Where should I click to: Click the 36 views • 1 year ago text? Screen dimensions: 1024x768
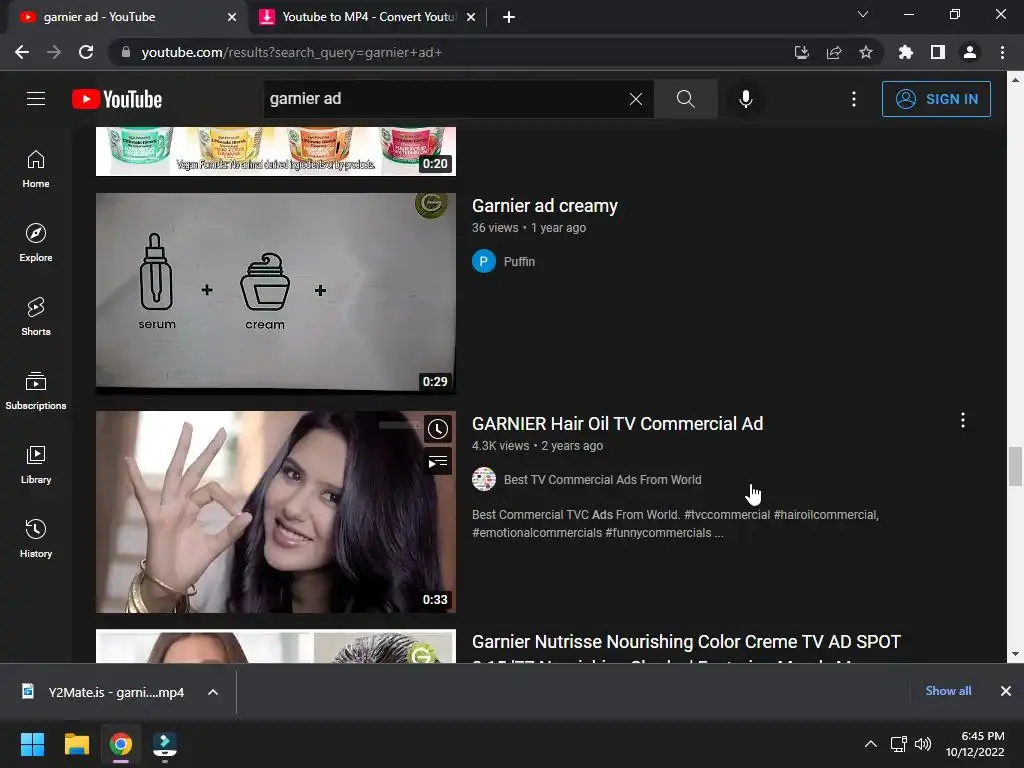tap(529, 228)
